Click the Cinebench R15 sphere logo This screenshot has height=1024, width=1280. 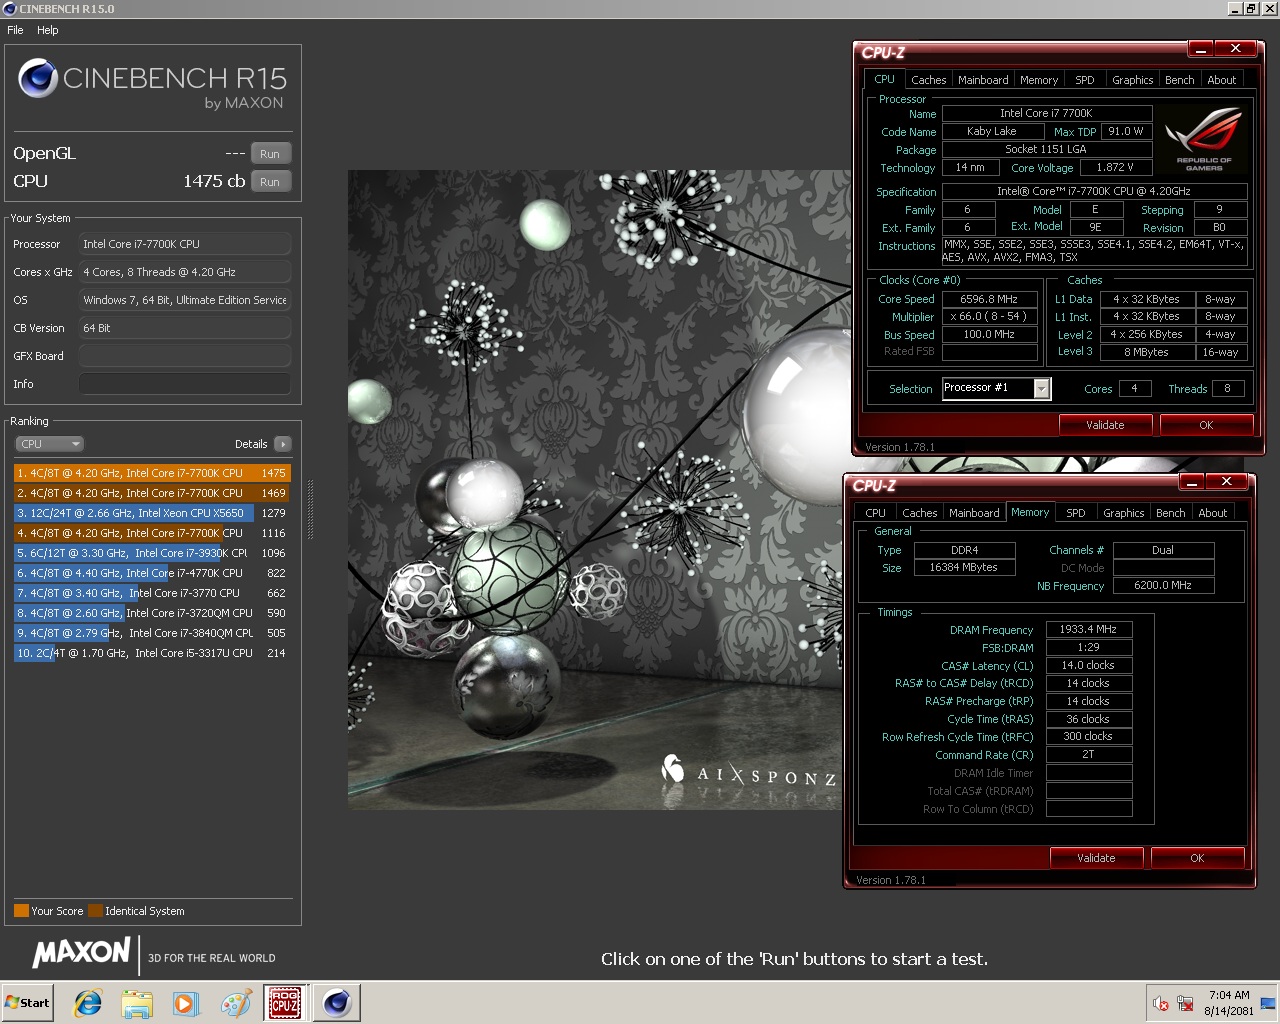38,78
